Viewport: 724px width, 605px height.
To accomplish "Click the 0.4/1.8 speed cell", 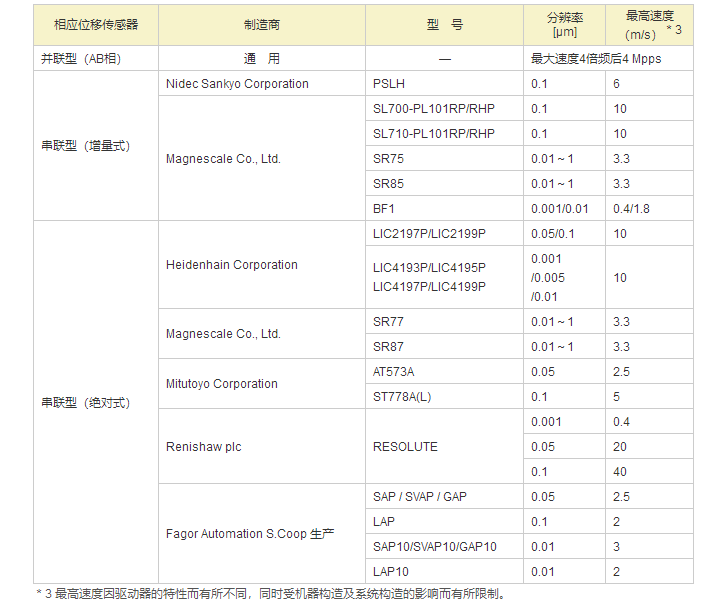I will [649, 208].
